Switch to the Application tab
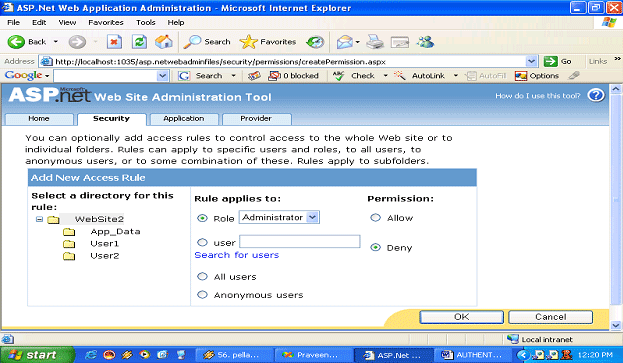The image size is (623, 363). [x=184, y=119]
